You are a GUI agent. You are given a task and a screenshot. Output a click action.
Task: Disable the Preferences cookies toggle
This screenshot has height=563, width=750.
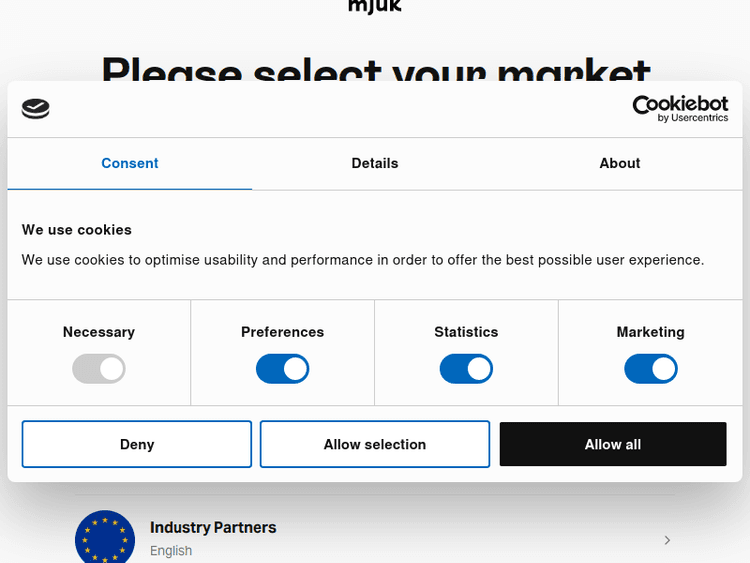[x=283, y=369]
